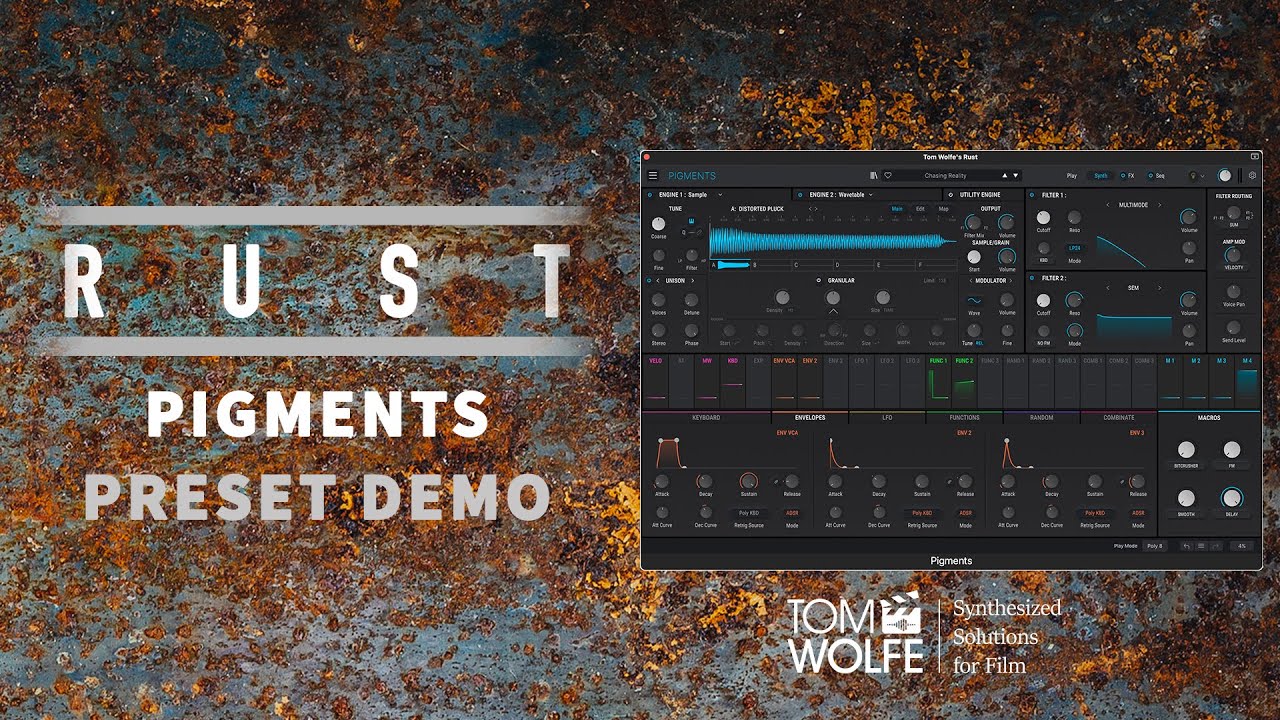
Task: Click the Map button in the sample engine
Action: 943,209
